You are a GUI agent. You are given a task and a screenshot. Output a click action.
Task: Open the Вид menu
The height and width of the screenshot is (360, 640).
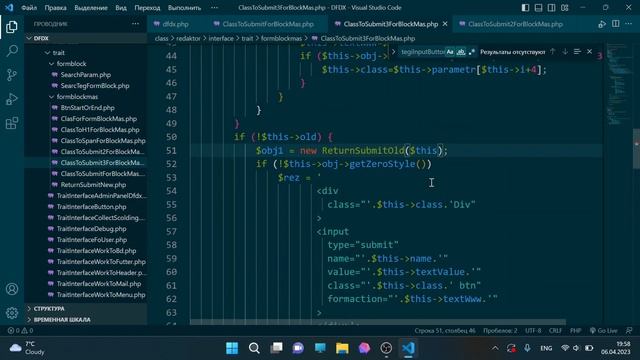pos(121,8)
